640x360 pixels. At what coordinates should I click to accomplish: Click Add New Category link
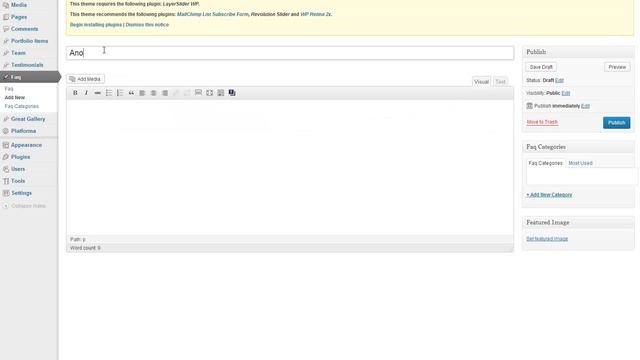(x=549, y=195)
